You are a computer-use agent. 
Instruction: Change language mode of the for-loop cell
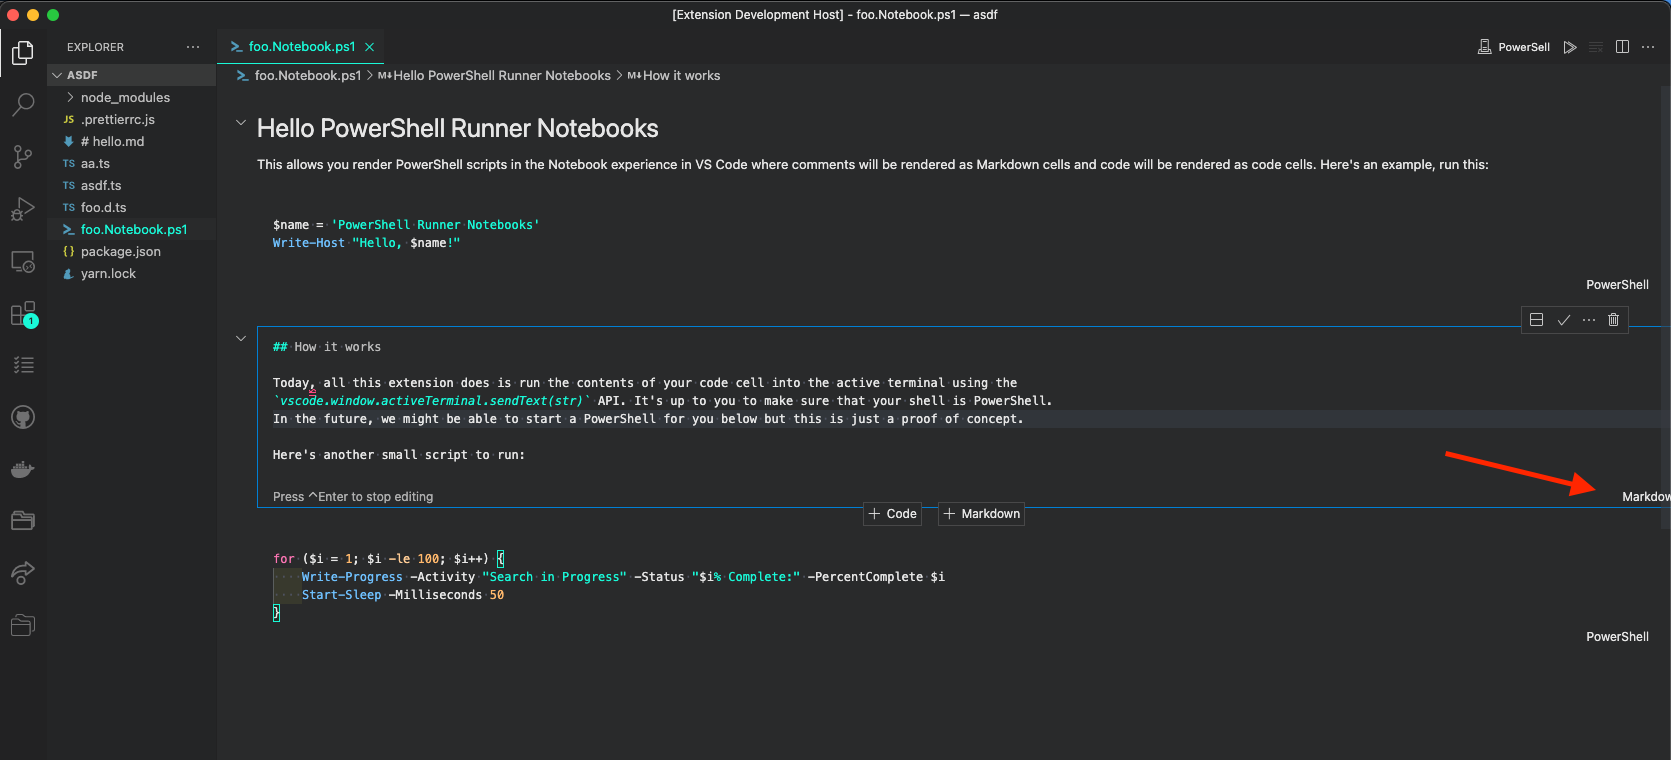[1617, 637]
